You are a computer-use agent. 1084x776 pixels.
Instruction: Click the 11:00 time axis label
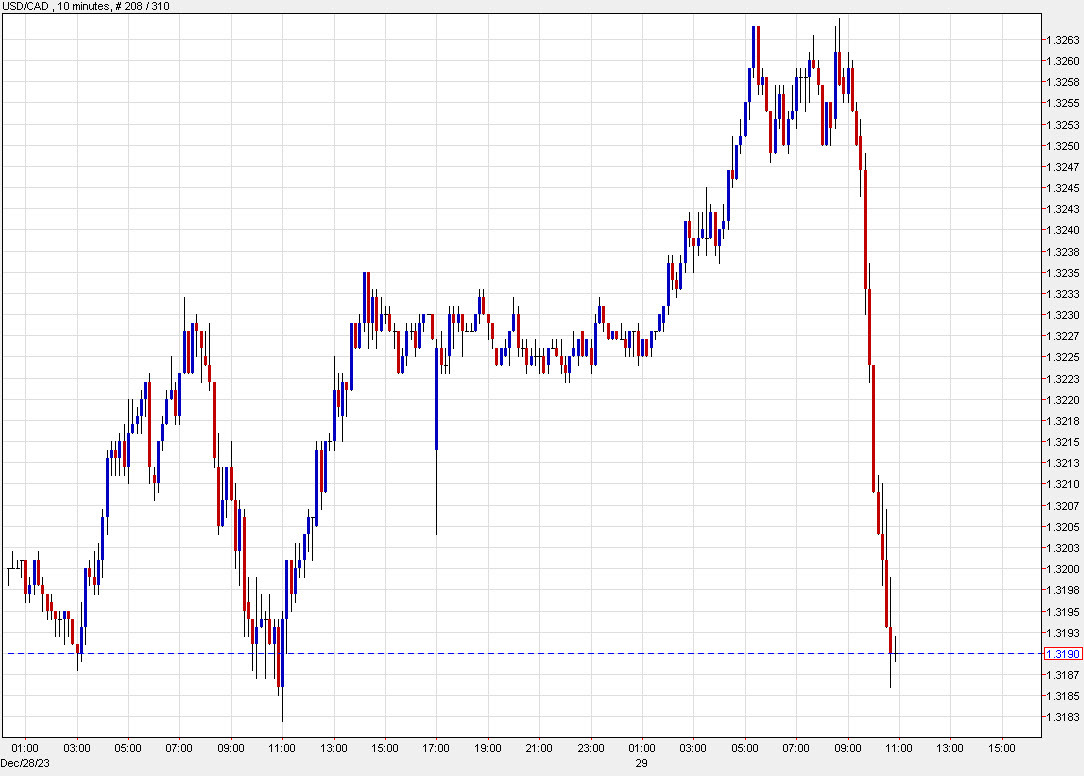point(282,746)
